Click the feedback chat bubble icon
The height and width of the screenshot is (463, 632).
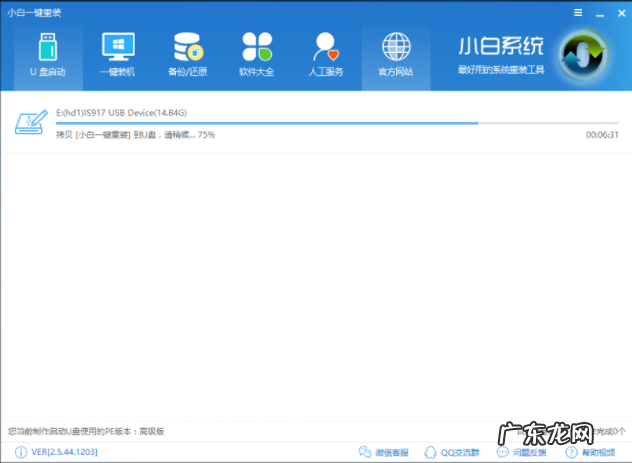503,452
